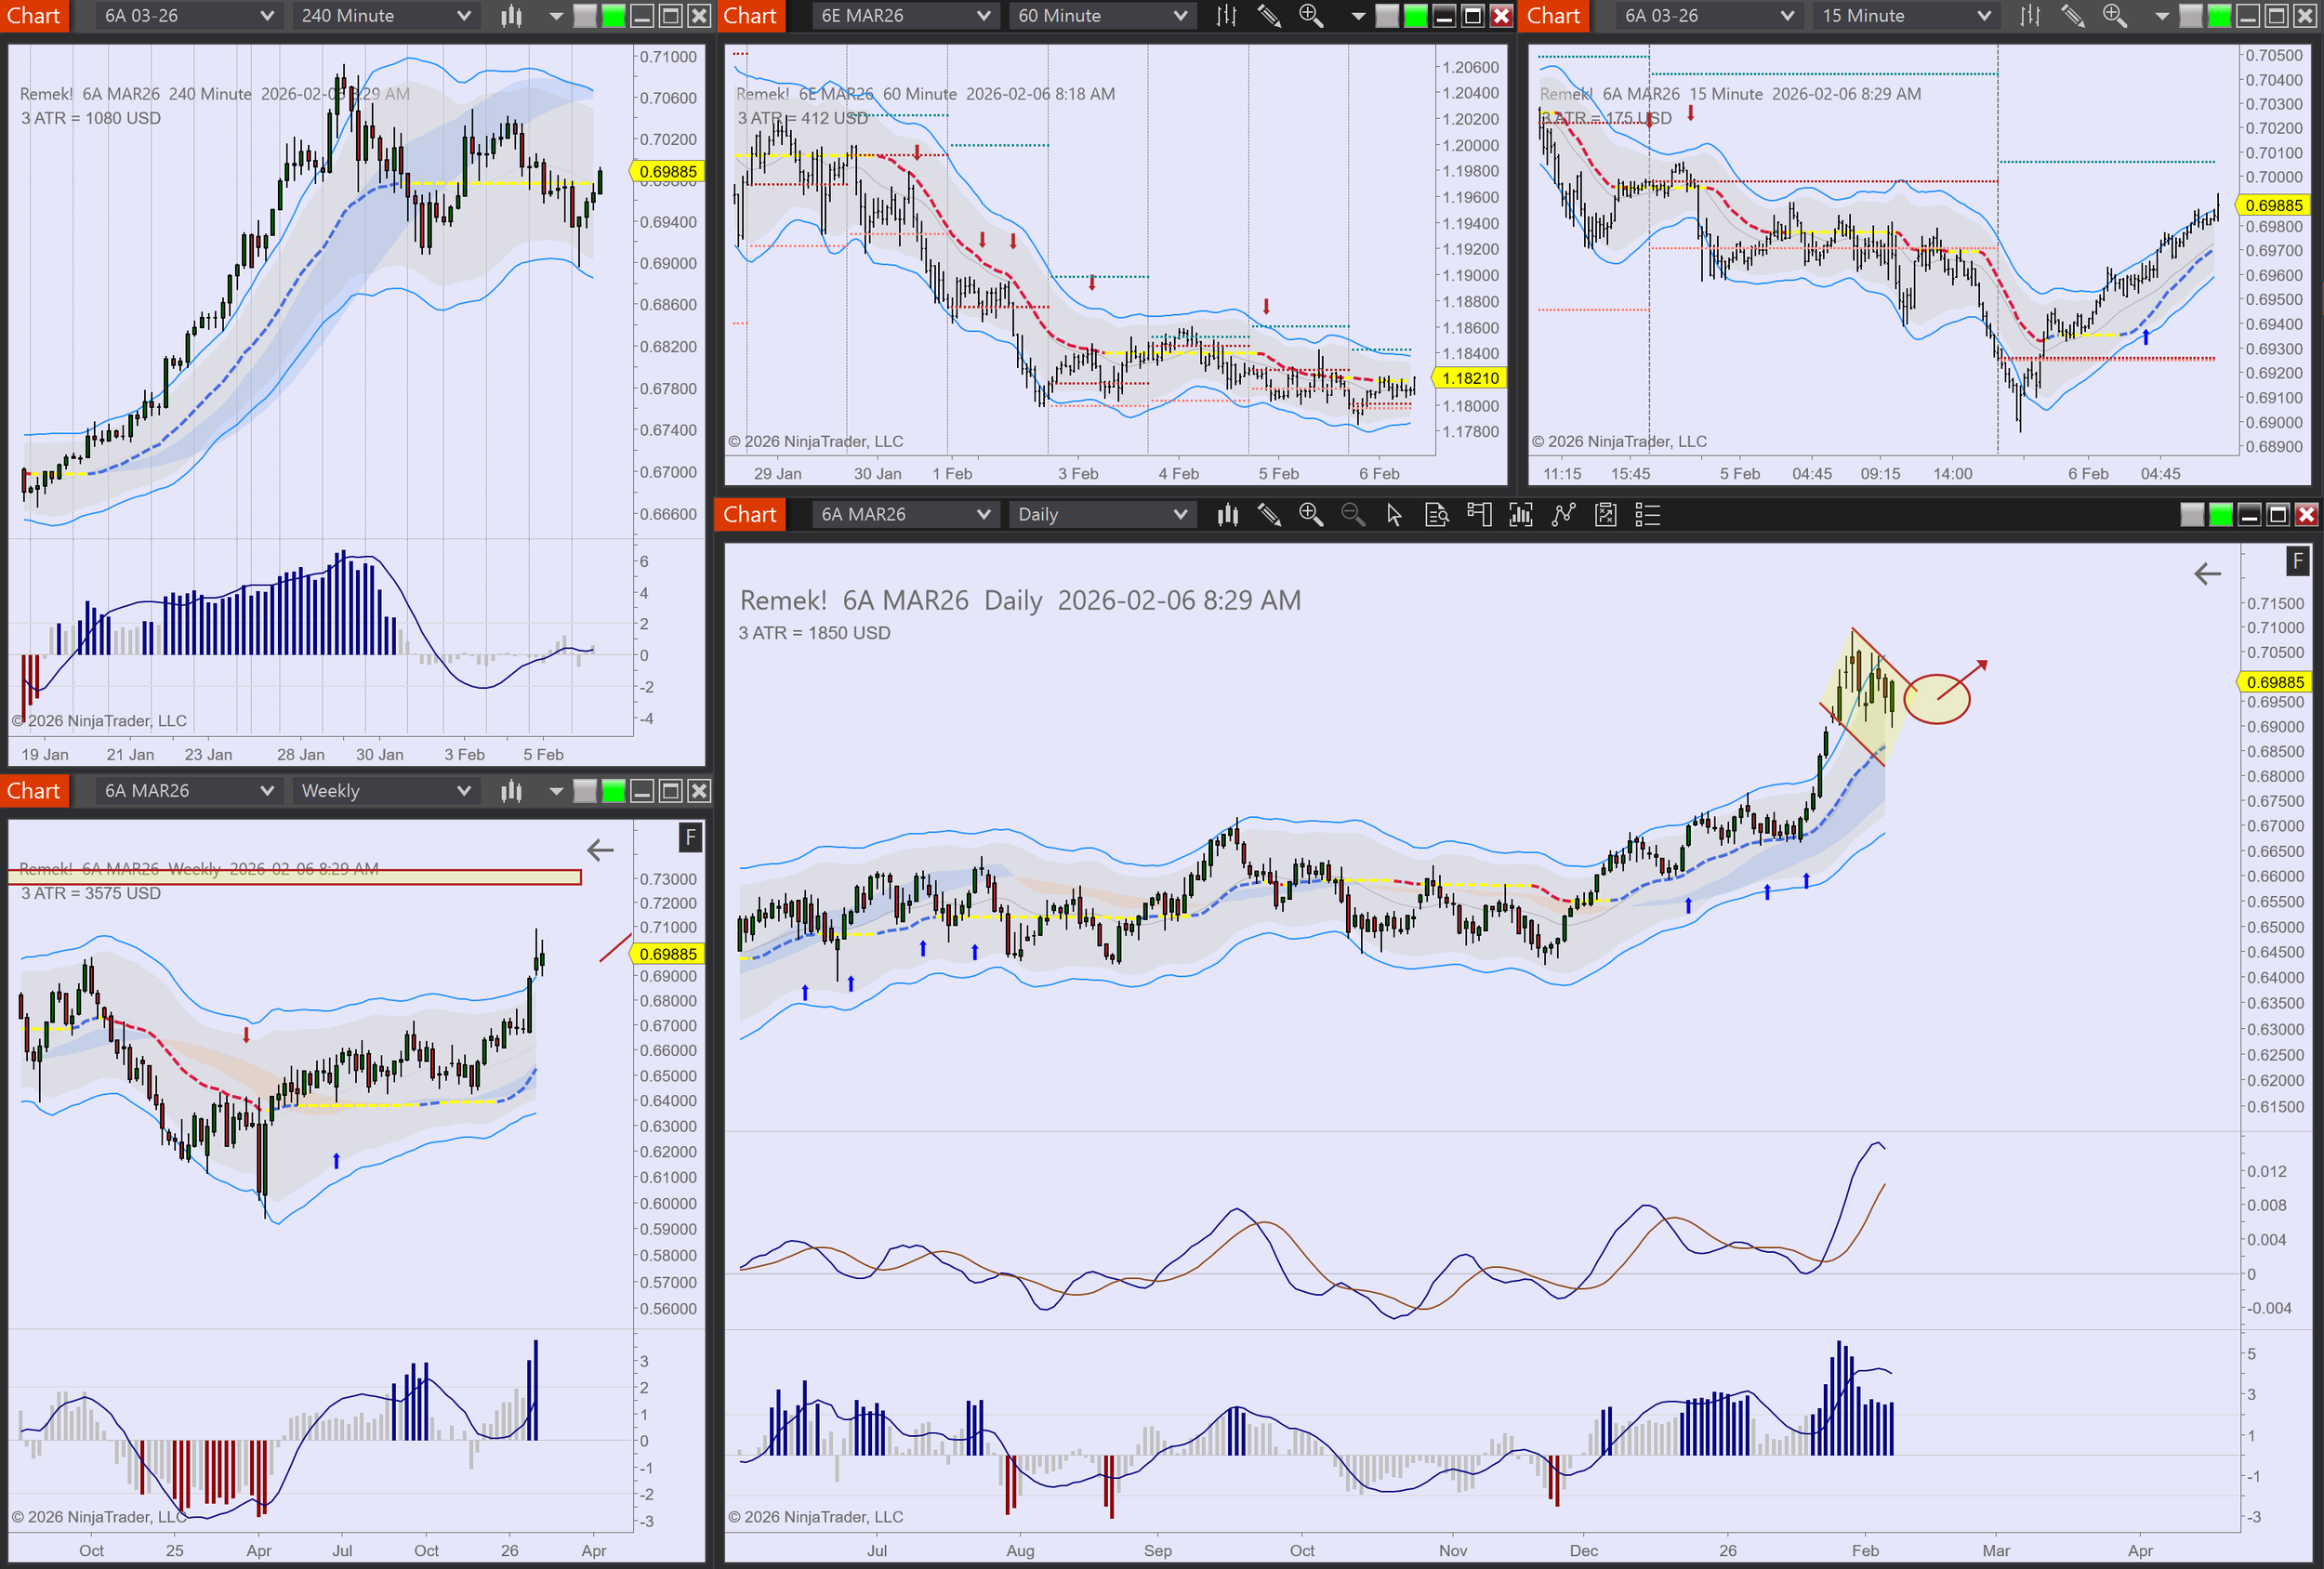Click bar style icon on 240 Minute chart
This screenshot has height=1569, width=2324.
point(511,16)
